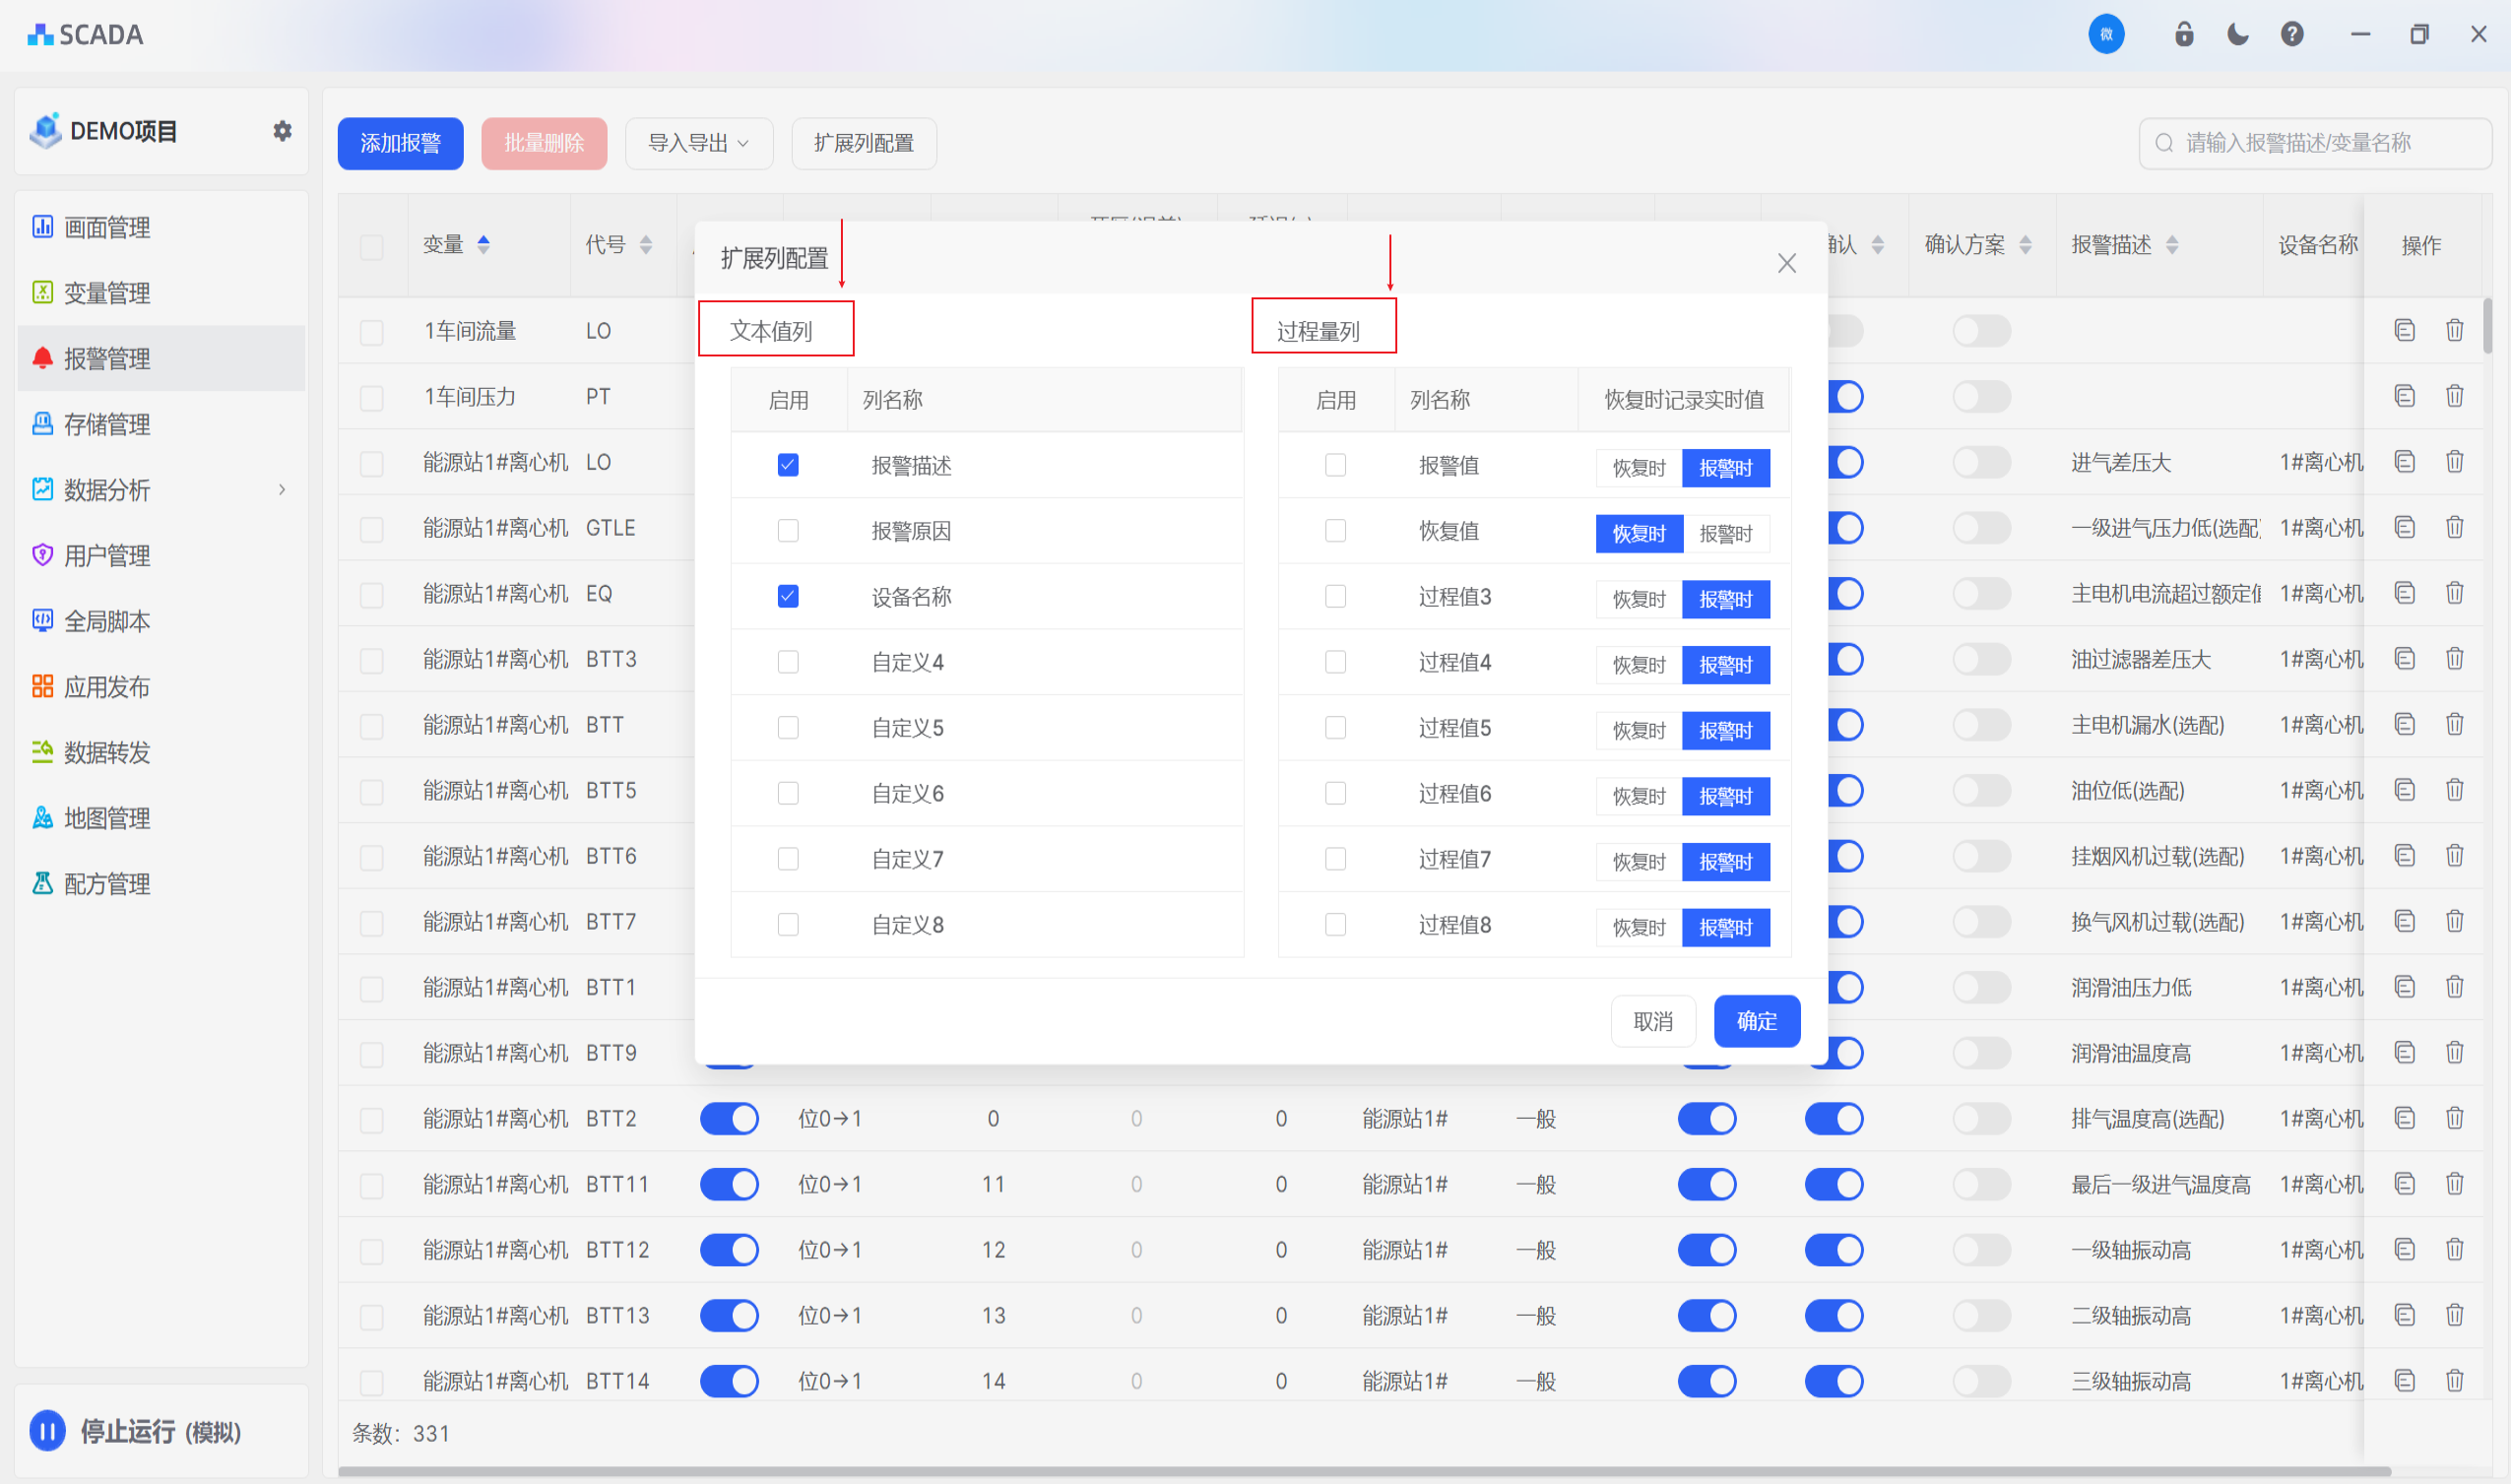
Task: Click delete trash icon for BTT14 row
Action: pyautogui.click(x=2455, y=1381)
